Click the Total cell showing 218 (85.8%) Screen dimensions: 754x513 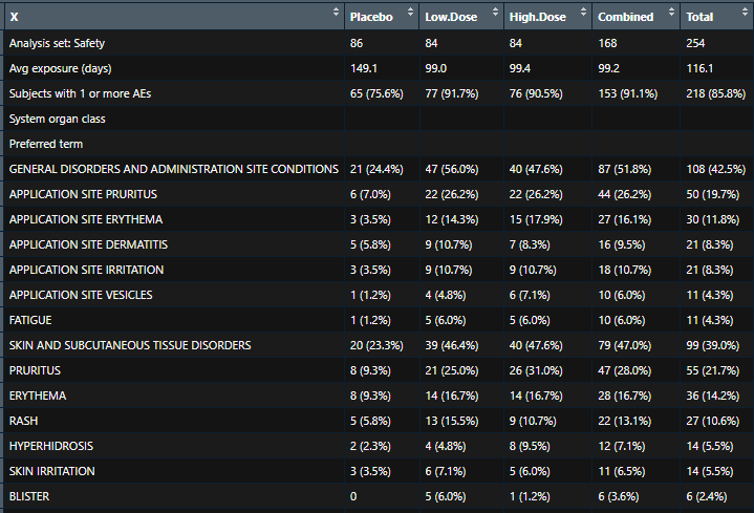coord(714,93)
